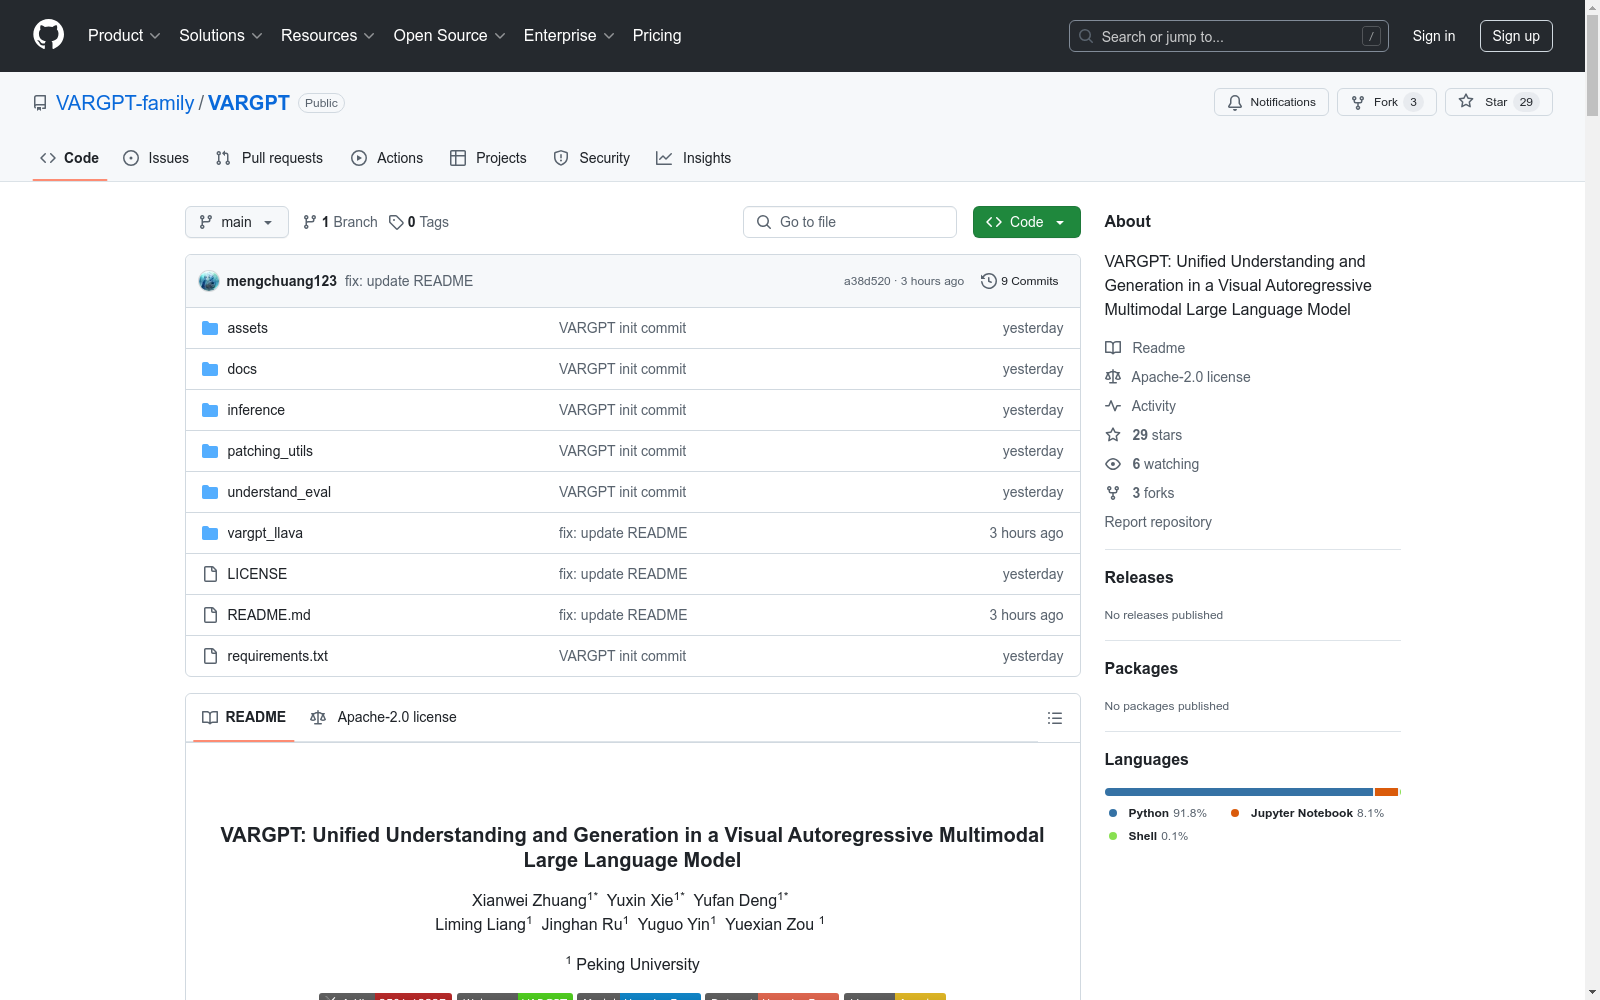1600x1000 pixels.
Task: Click the orange Jupyter Notebook language bar segment
Action: pos(1386,792)
